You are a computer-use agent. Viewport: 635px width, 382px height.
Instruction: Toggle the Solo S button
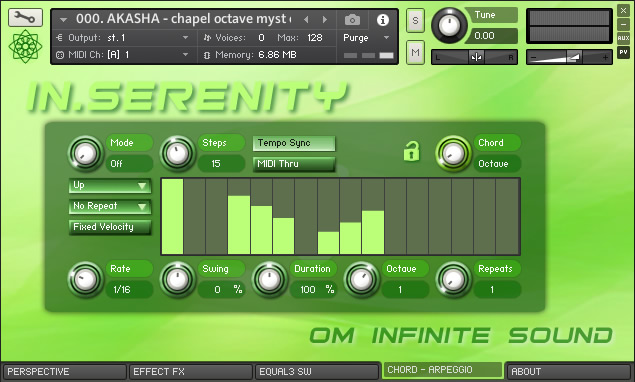[415, 20]
